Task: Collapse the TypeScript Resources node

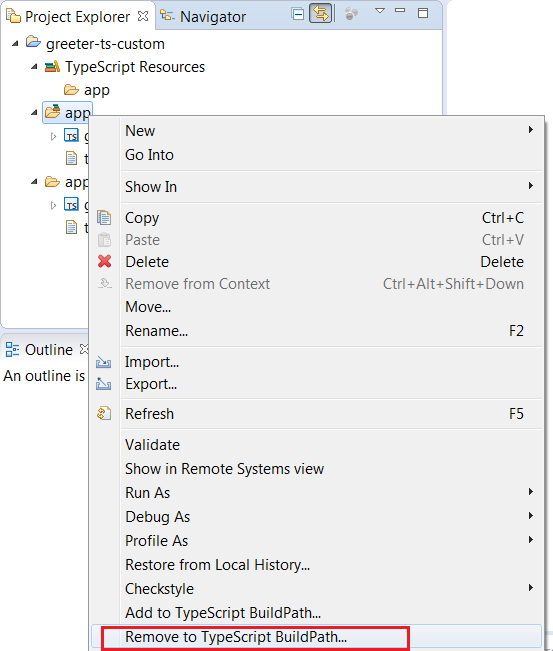Action: click(x=34, y=66)
